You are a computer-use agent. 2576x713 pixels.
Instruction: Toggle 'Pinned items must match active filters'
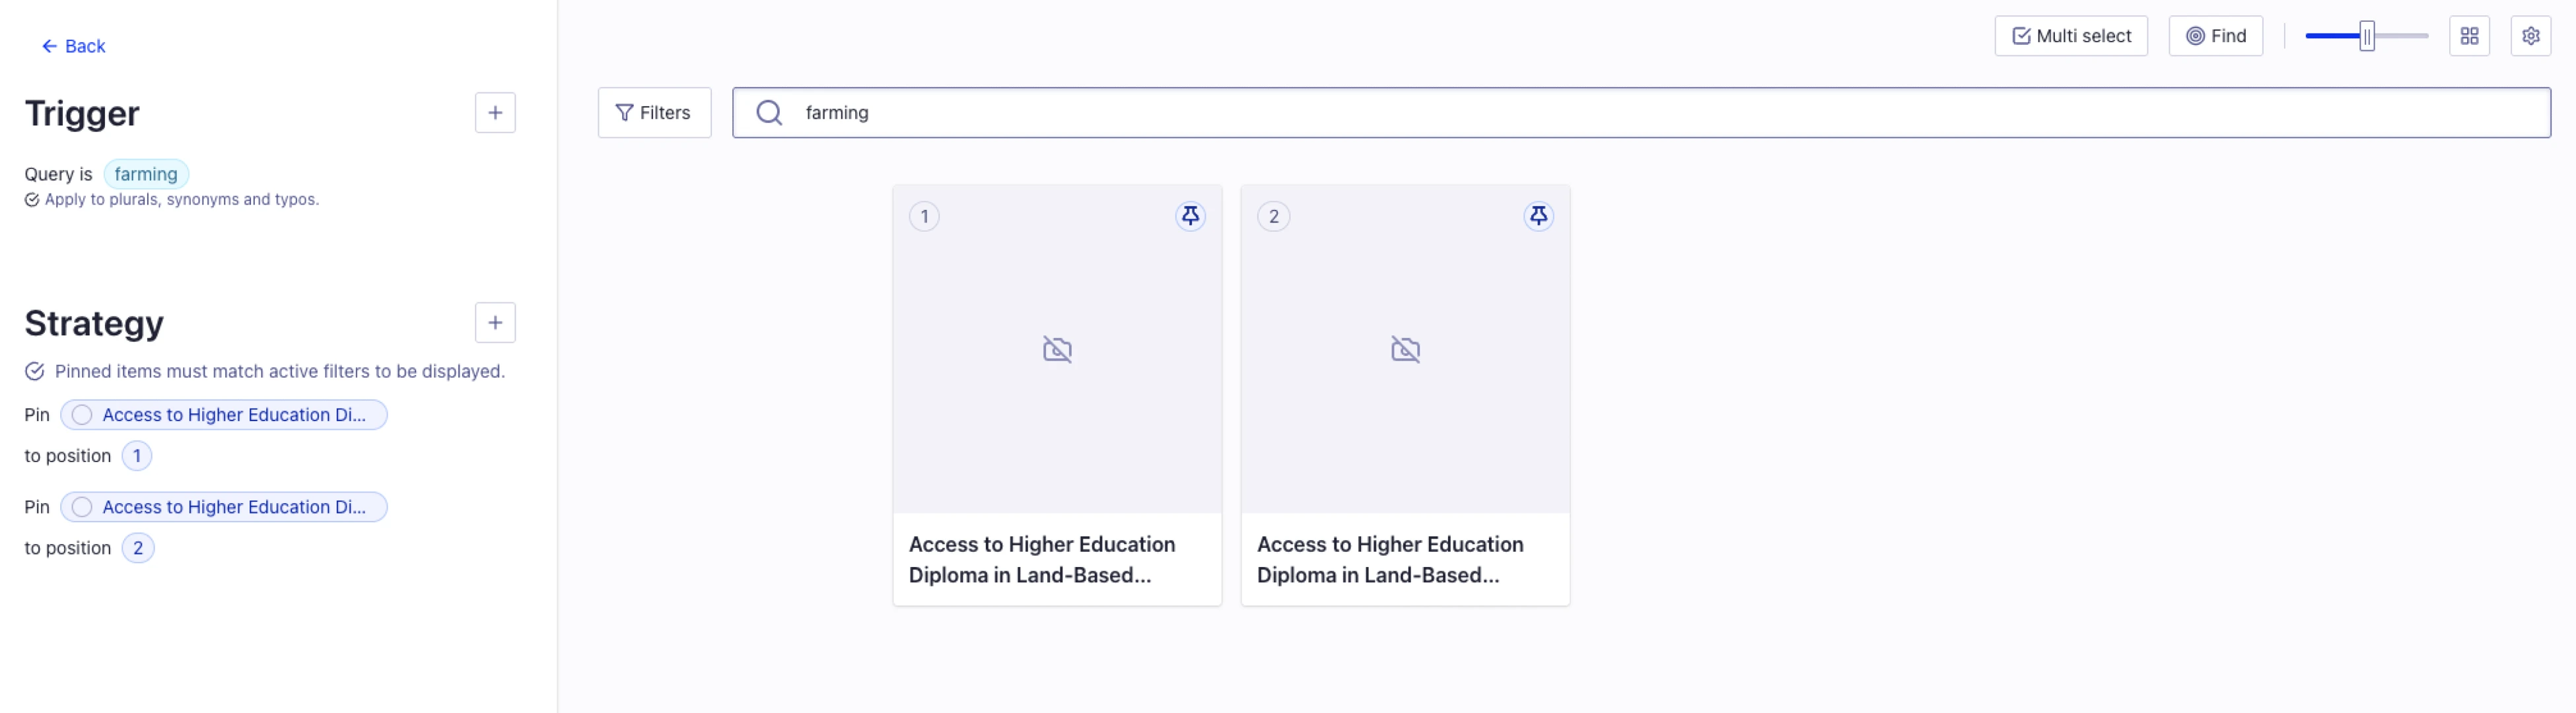click(35, 372)
